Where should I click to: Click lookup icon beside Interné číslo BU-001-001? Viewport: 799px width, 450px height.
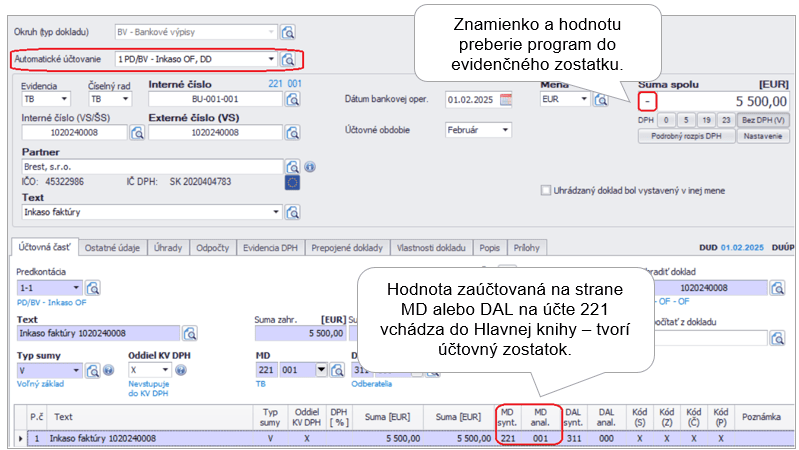[x=295, y=99]
